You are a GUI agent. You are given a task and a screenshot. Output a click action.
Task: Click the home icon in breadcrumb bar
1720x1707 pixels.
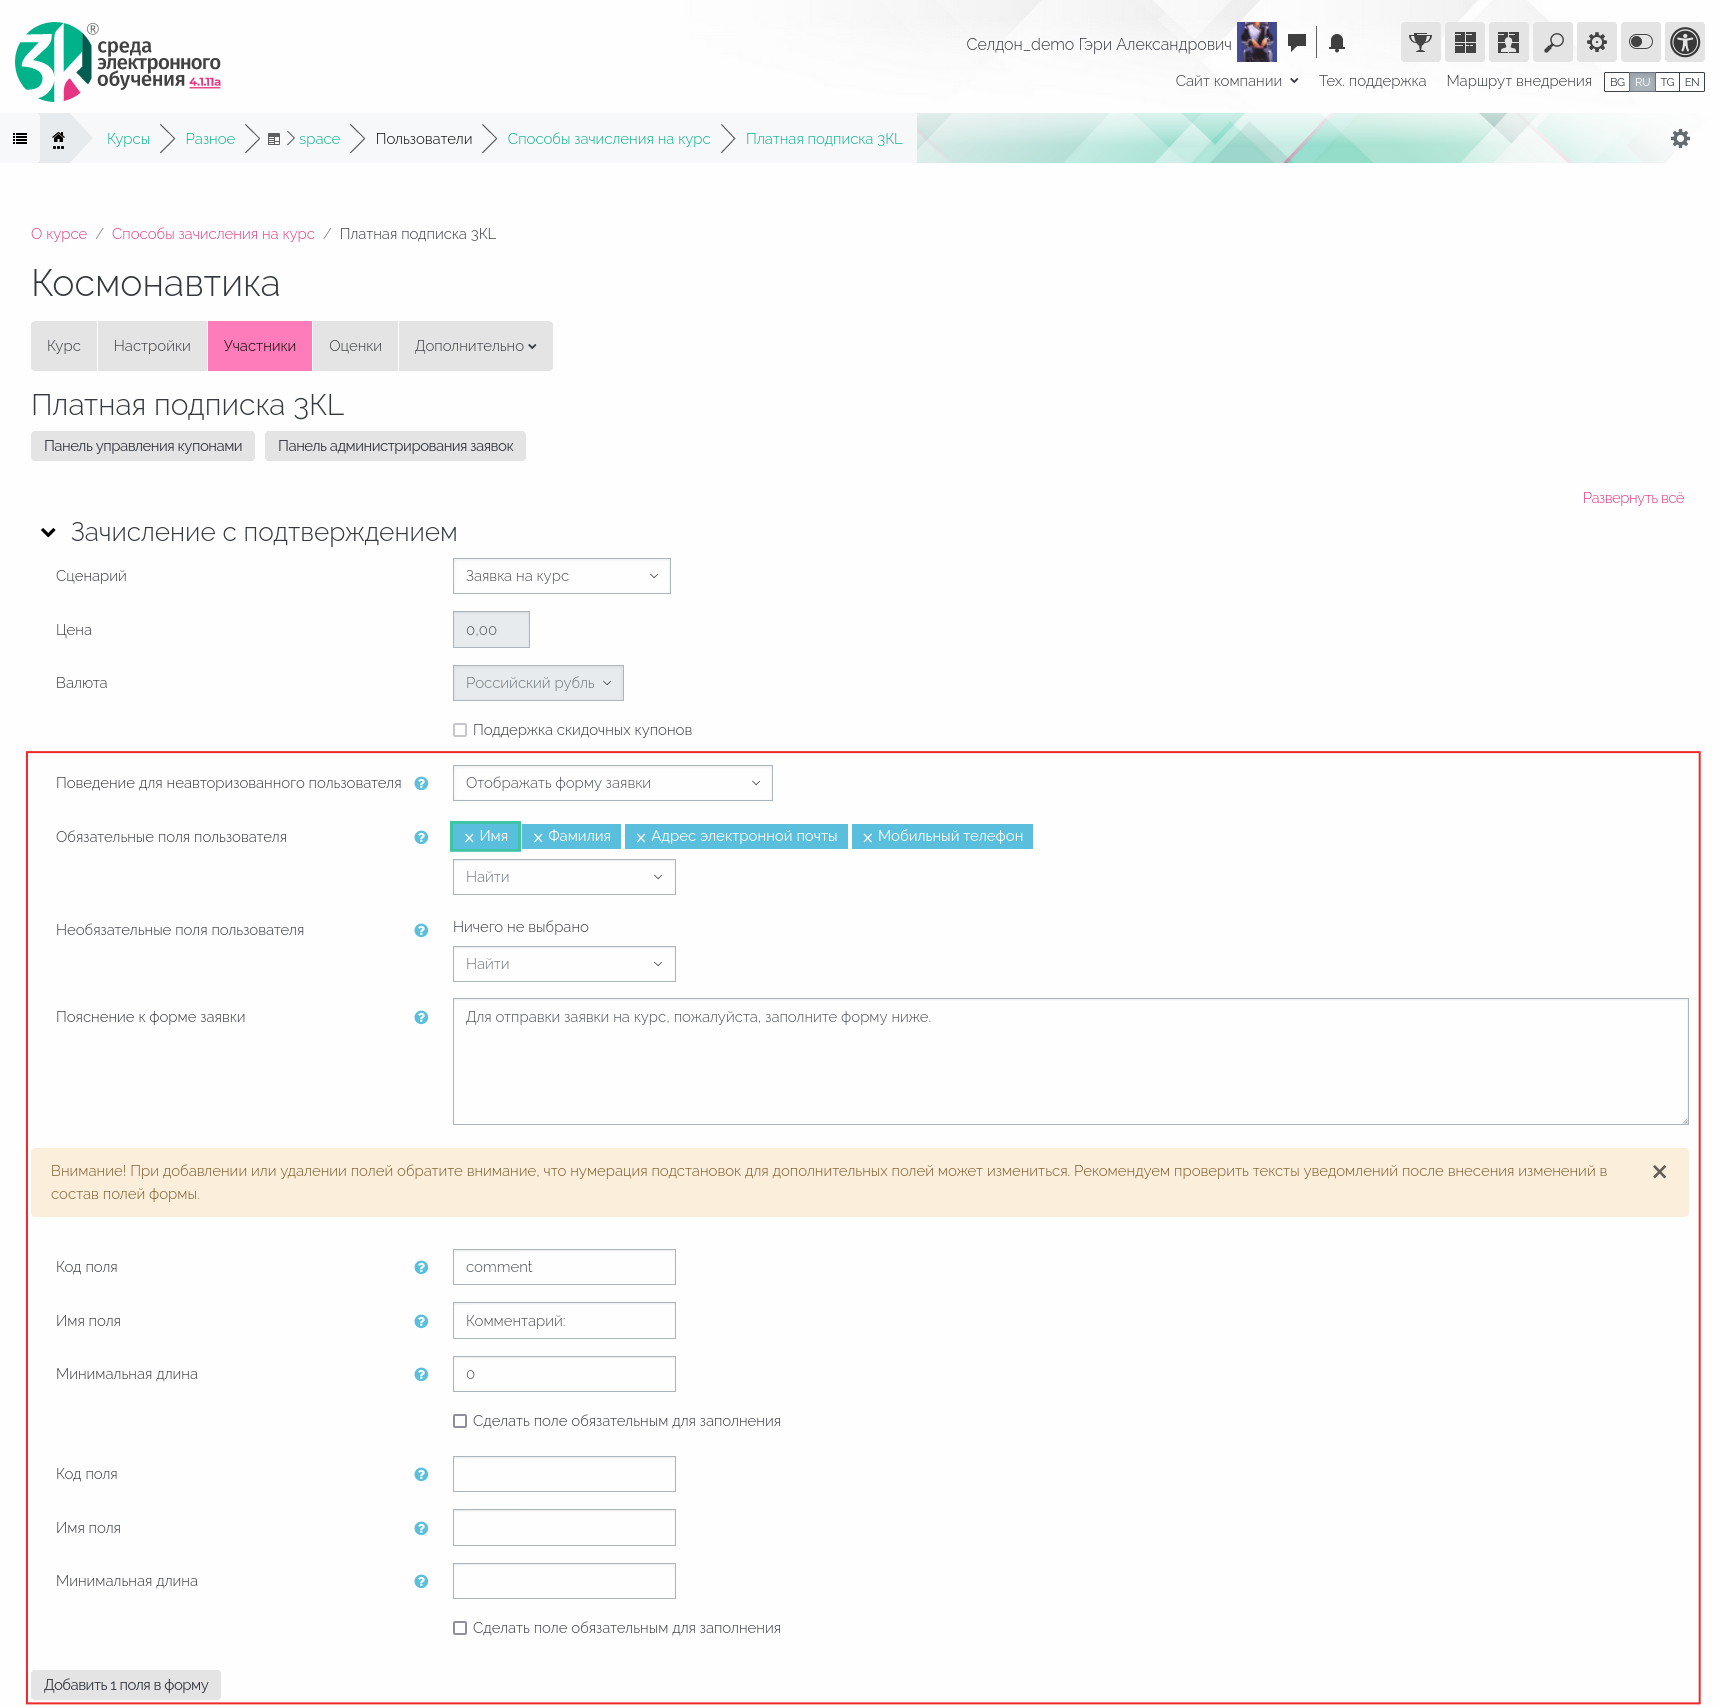point(59,139)
